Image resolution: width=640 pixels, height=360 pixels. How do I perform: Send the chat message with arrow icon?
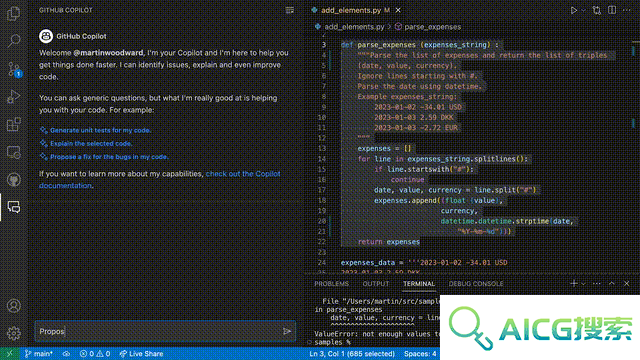tap(287, 331)
